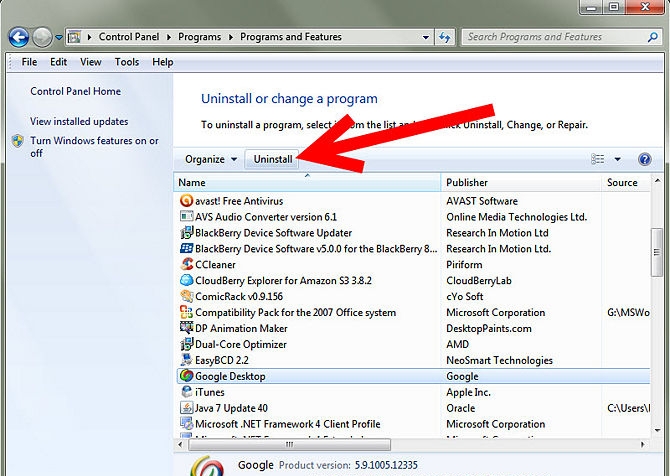Screen dimensions: 670x476
Task: Click publisher Apple Inc. cell
Action: (468, 392)
